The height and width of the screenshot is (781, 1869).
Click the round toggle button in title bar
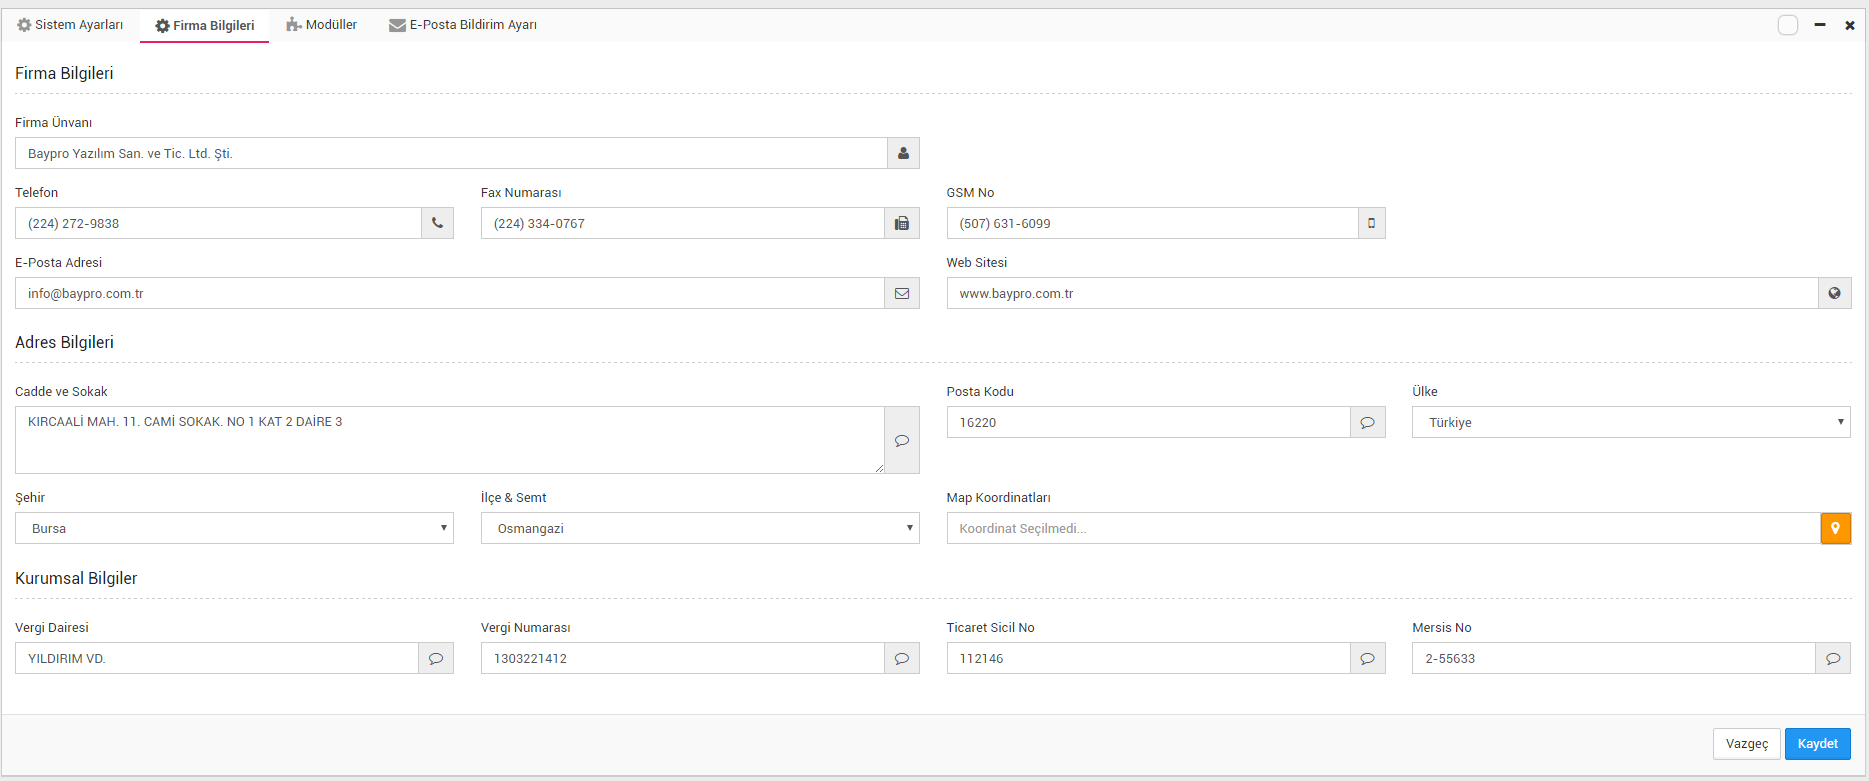tap(1788, 25)
